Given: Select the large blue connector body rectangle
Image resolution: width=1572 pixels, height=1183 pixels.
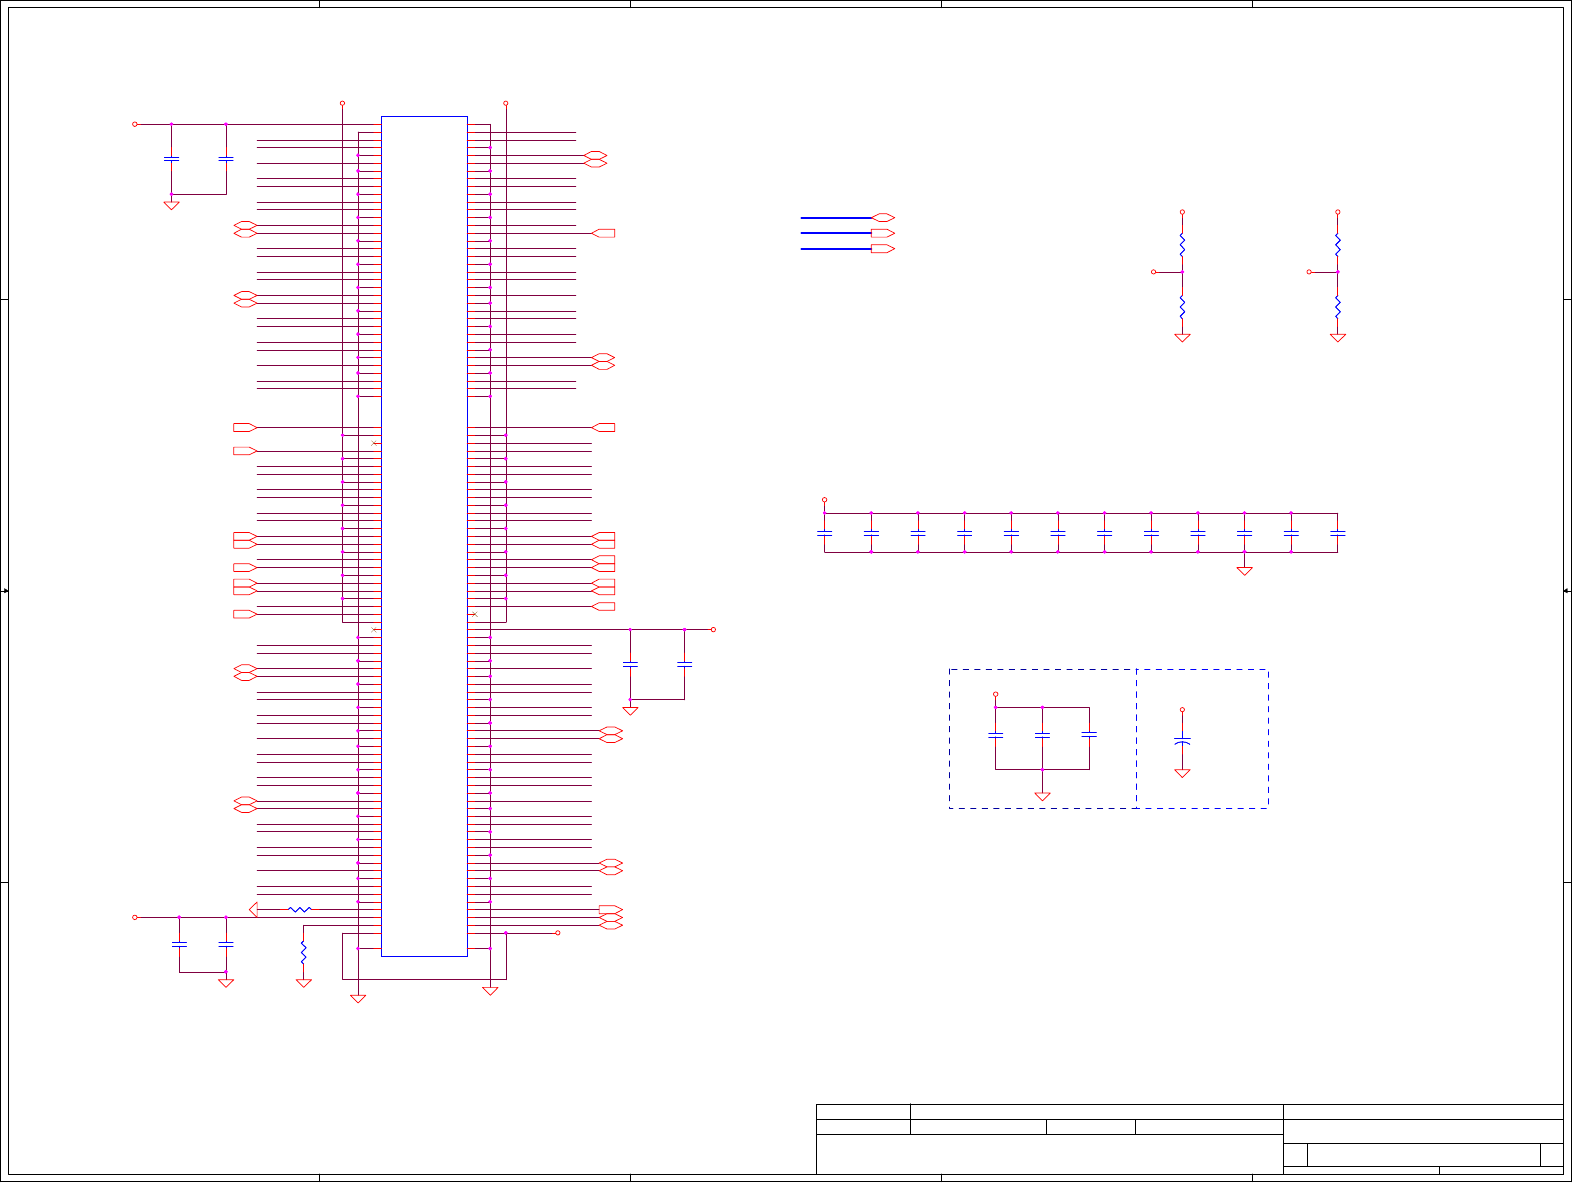Looking at the screenshot, I should click(424, 536).
